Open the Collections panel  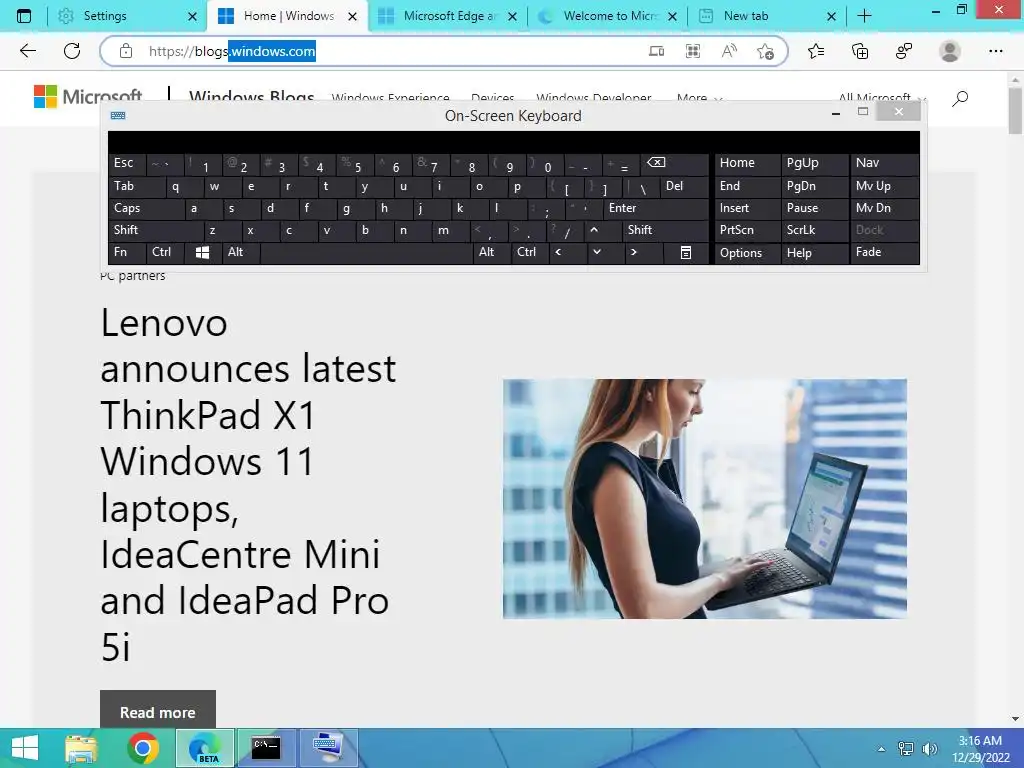860,51
